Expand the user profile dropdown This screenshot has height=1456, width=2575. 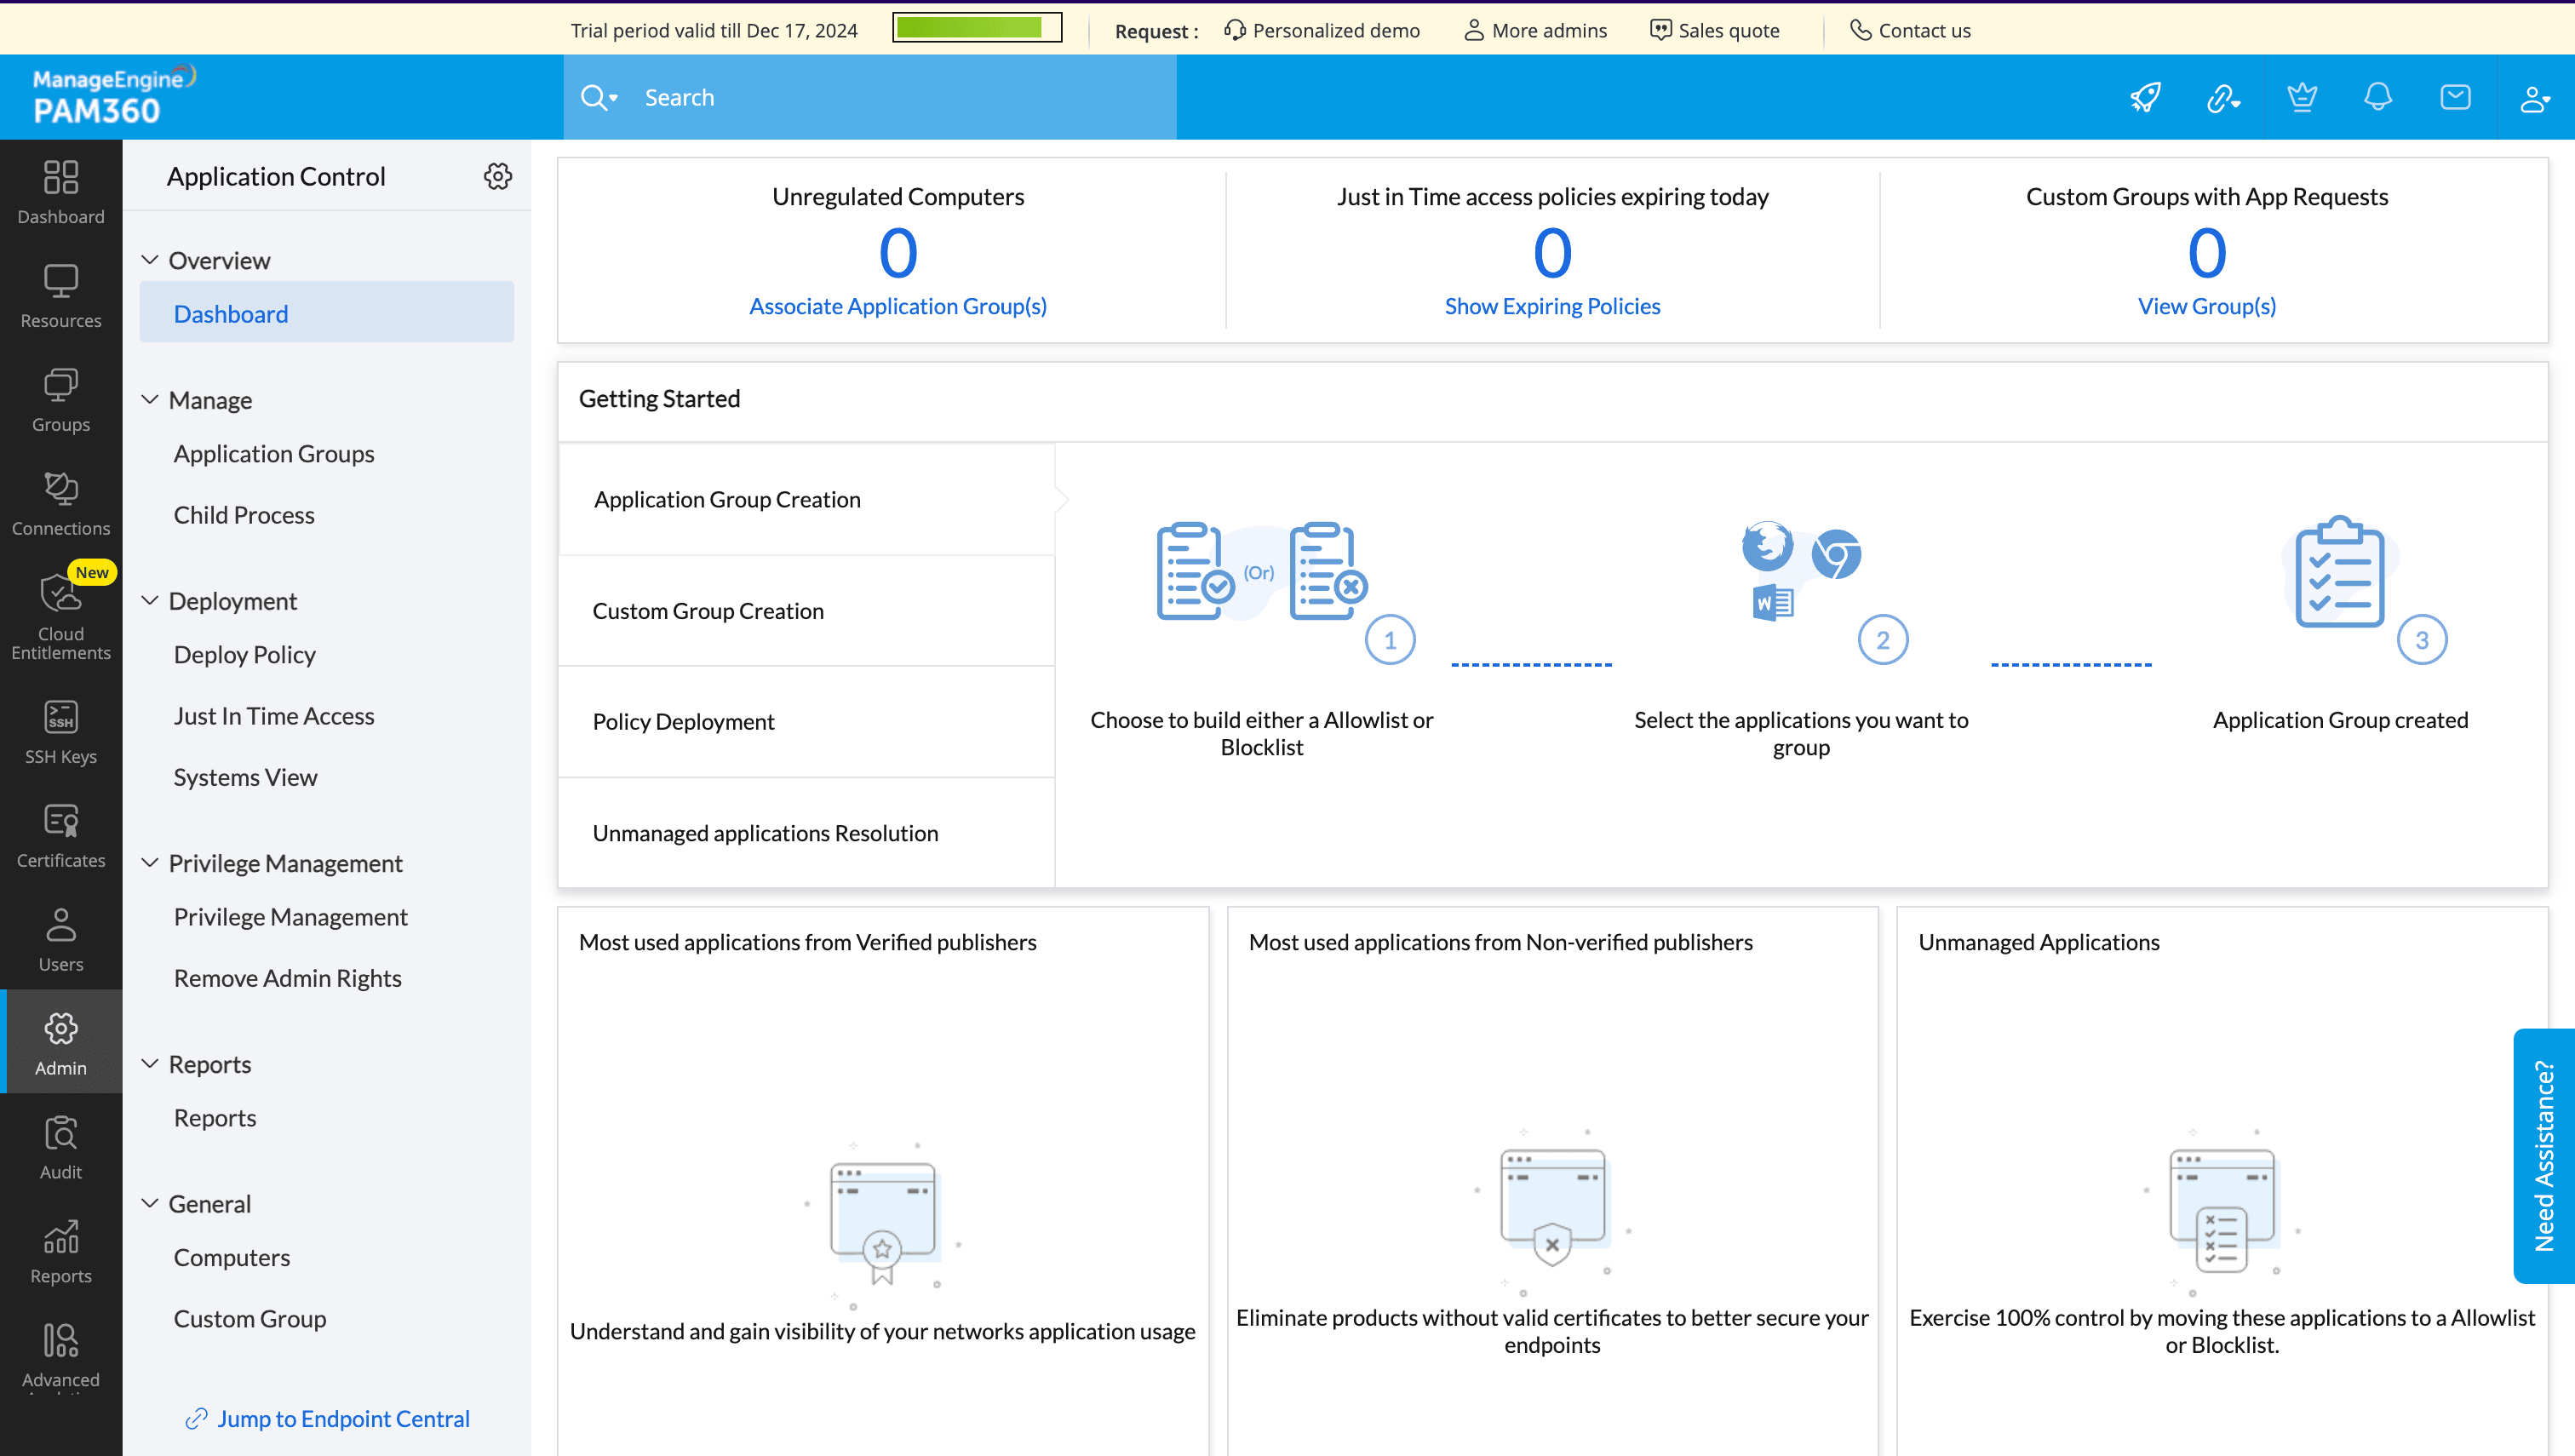[x=2533, y=97]
